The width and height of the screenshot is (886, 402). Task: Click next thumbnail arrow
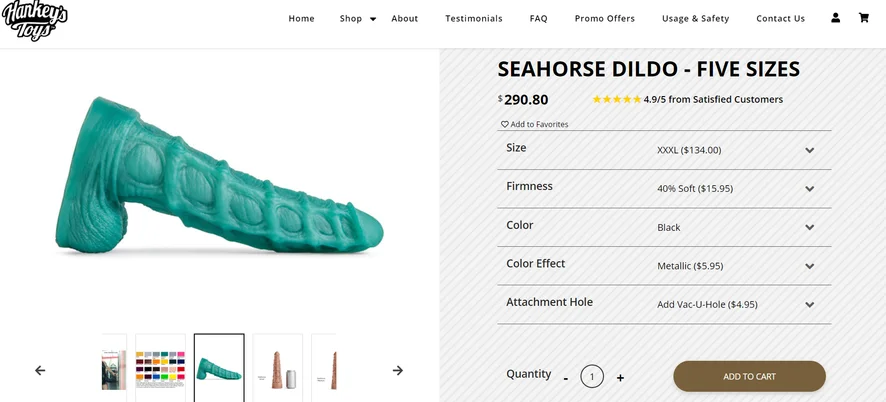pos(397,370)
